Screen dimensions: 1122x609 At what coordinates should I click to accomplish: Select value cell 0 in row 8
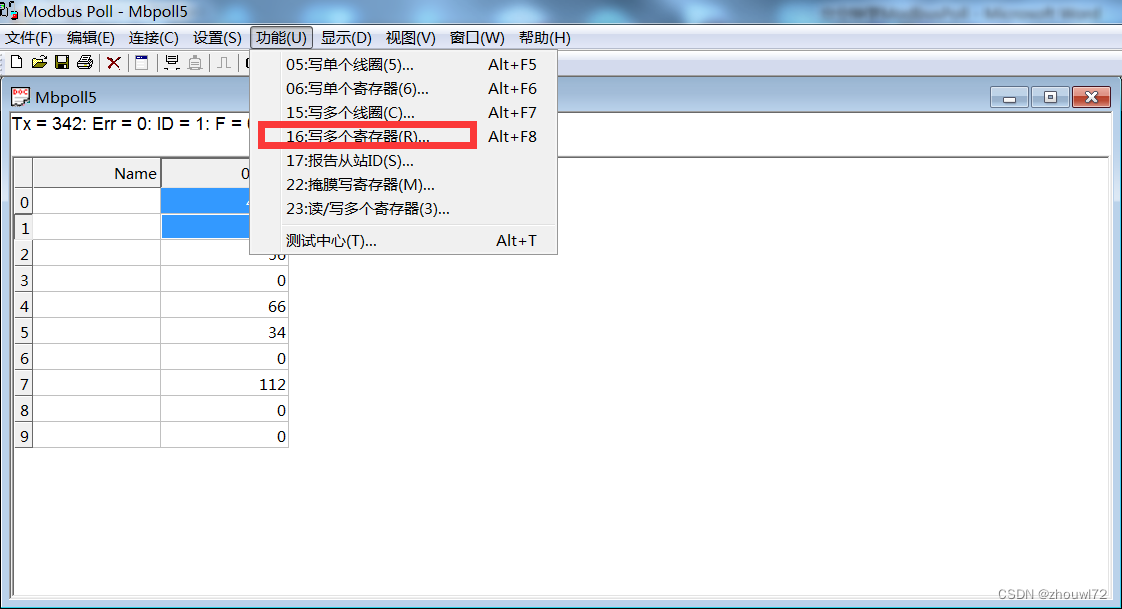tap(225, 410)
